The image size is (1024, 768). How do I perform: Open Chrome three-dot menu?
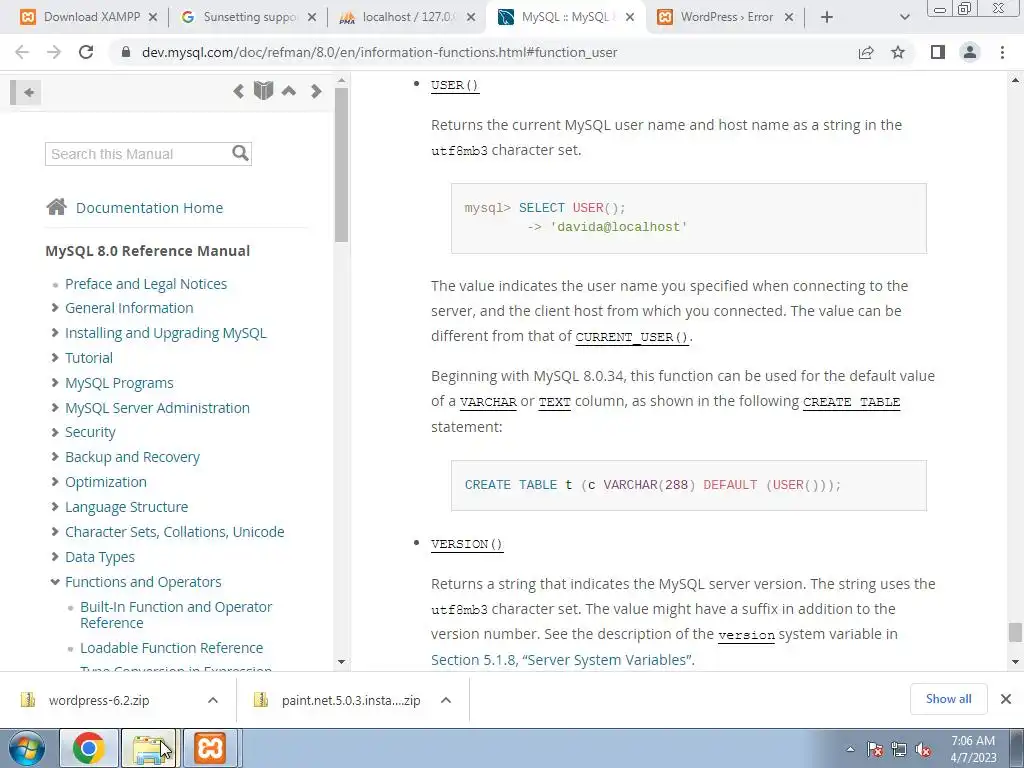1002,52
